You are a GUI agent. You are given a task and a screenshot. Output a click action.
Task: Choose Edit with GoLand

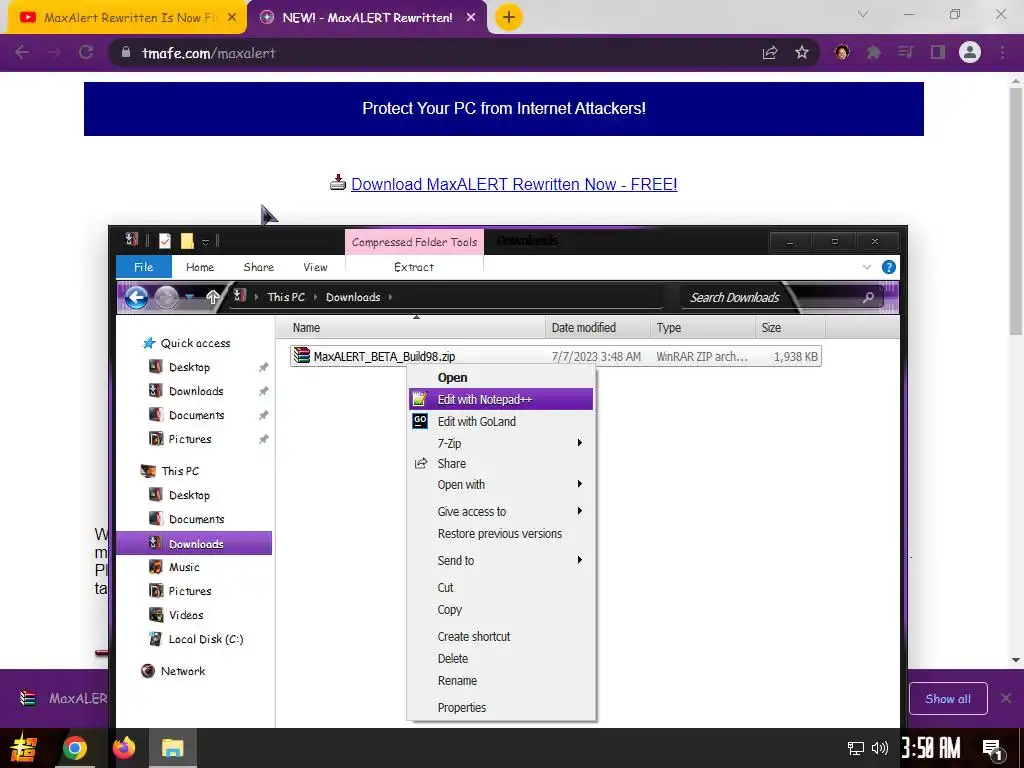501,422
